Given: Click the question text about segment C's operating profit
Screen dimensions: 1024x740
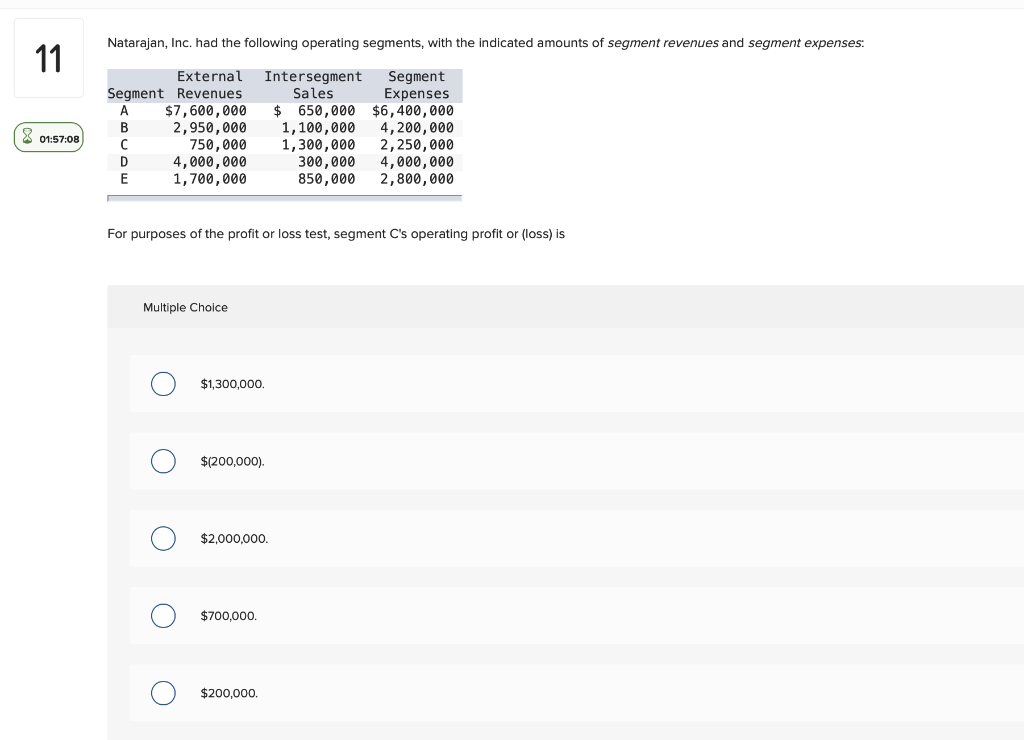Looking at the screenshot, I should [x=336, y=233].
